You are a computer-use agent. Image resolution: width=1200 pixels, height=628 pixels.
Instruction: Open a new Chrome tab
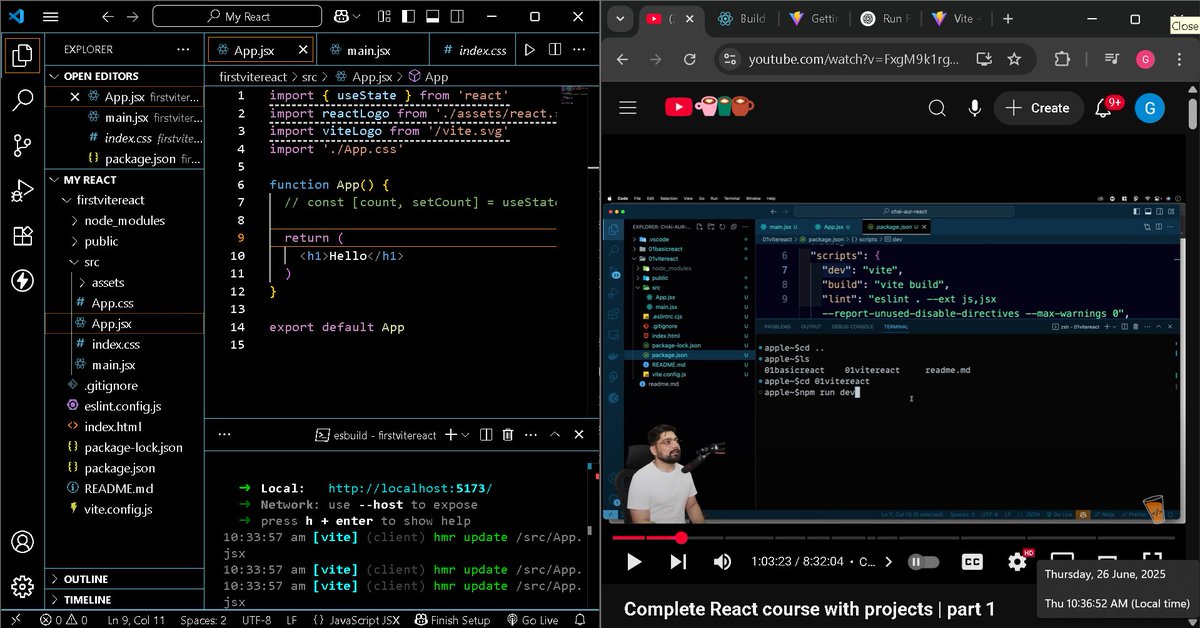1006,19
